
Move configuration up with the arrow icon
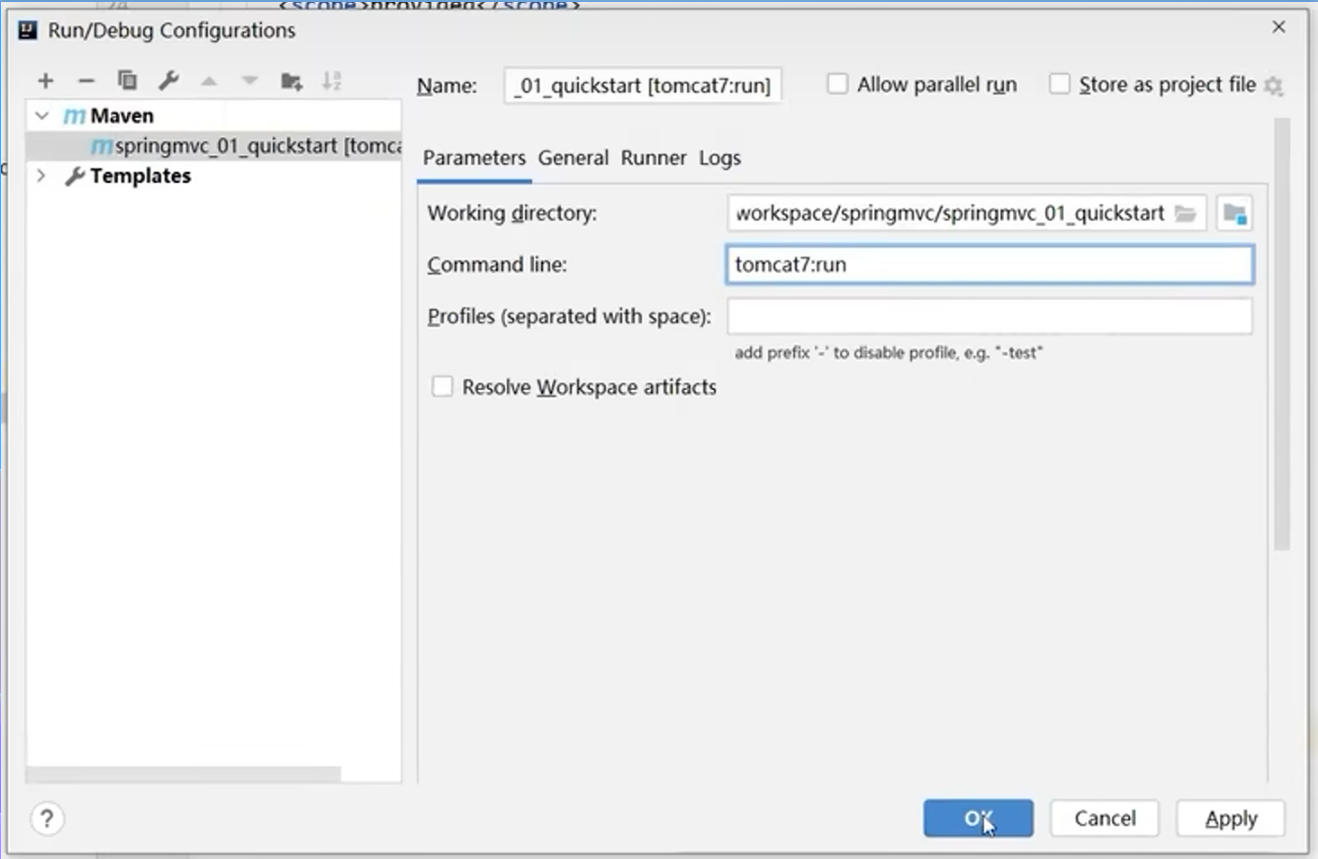209,81
